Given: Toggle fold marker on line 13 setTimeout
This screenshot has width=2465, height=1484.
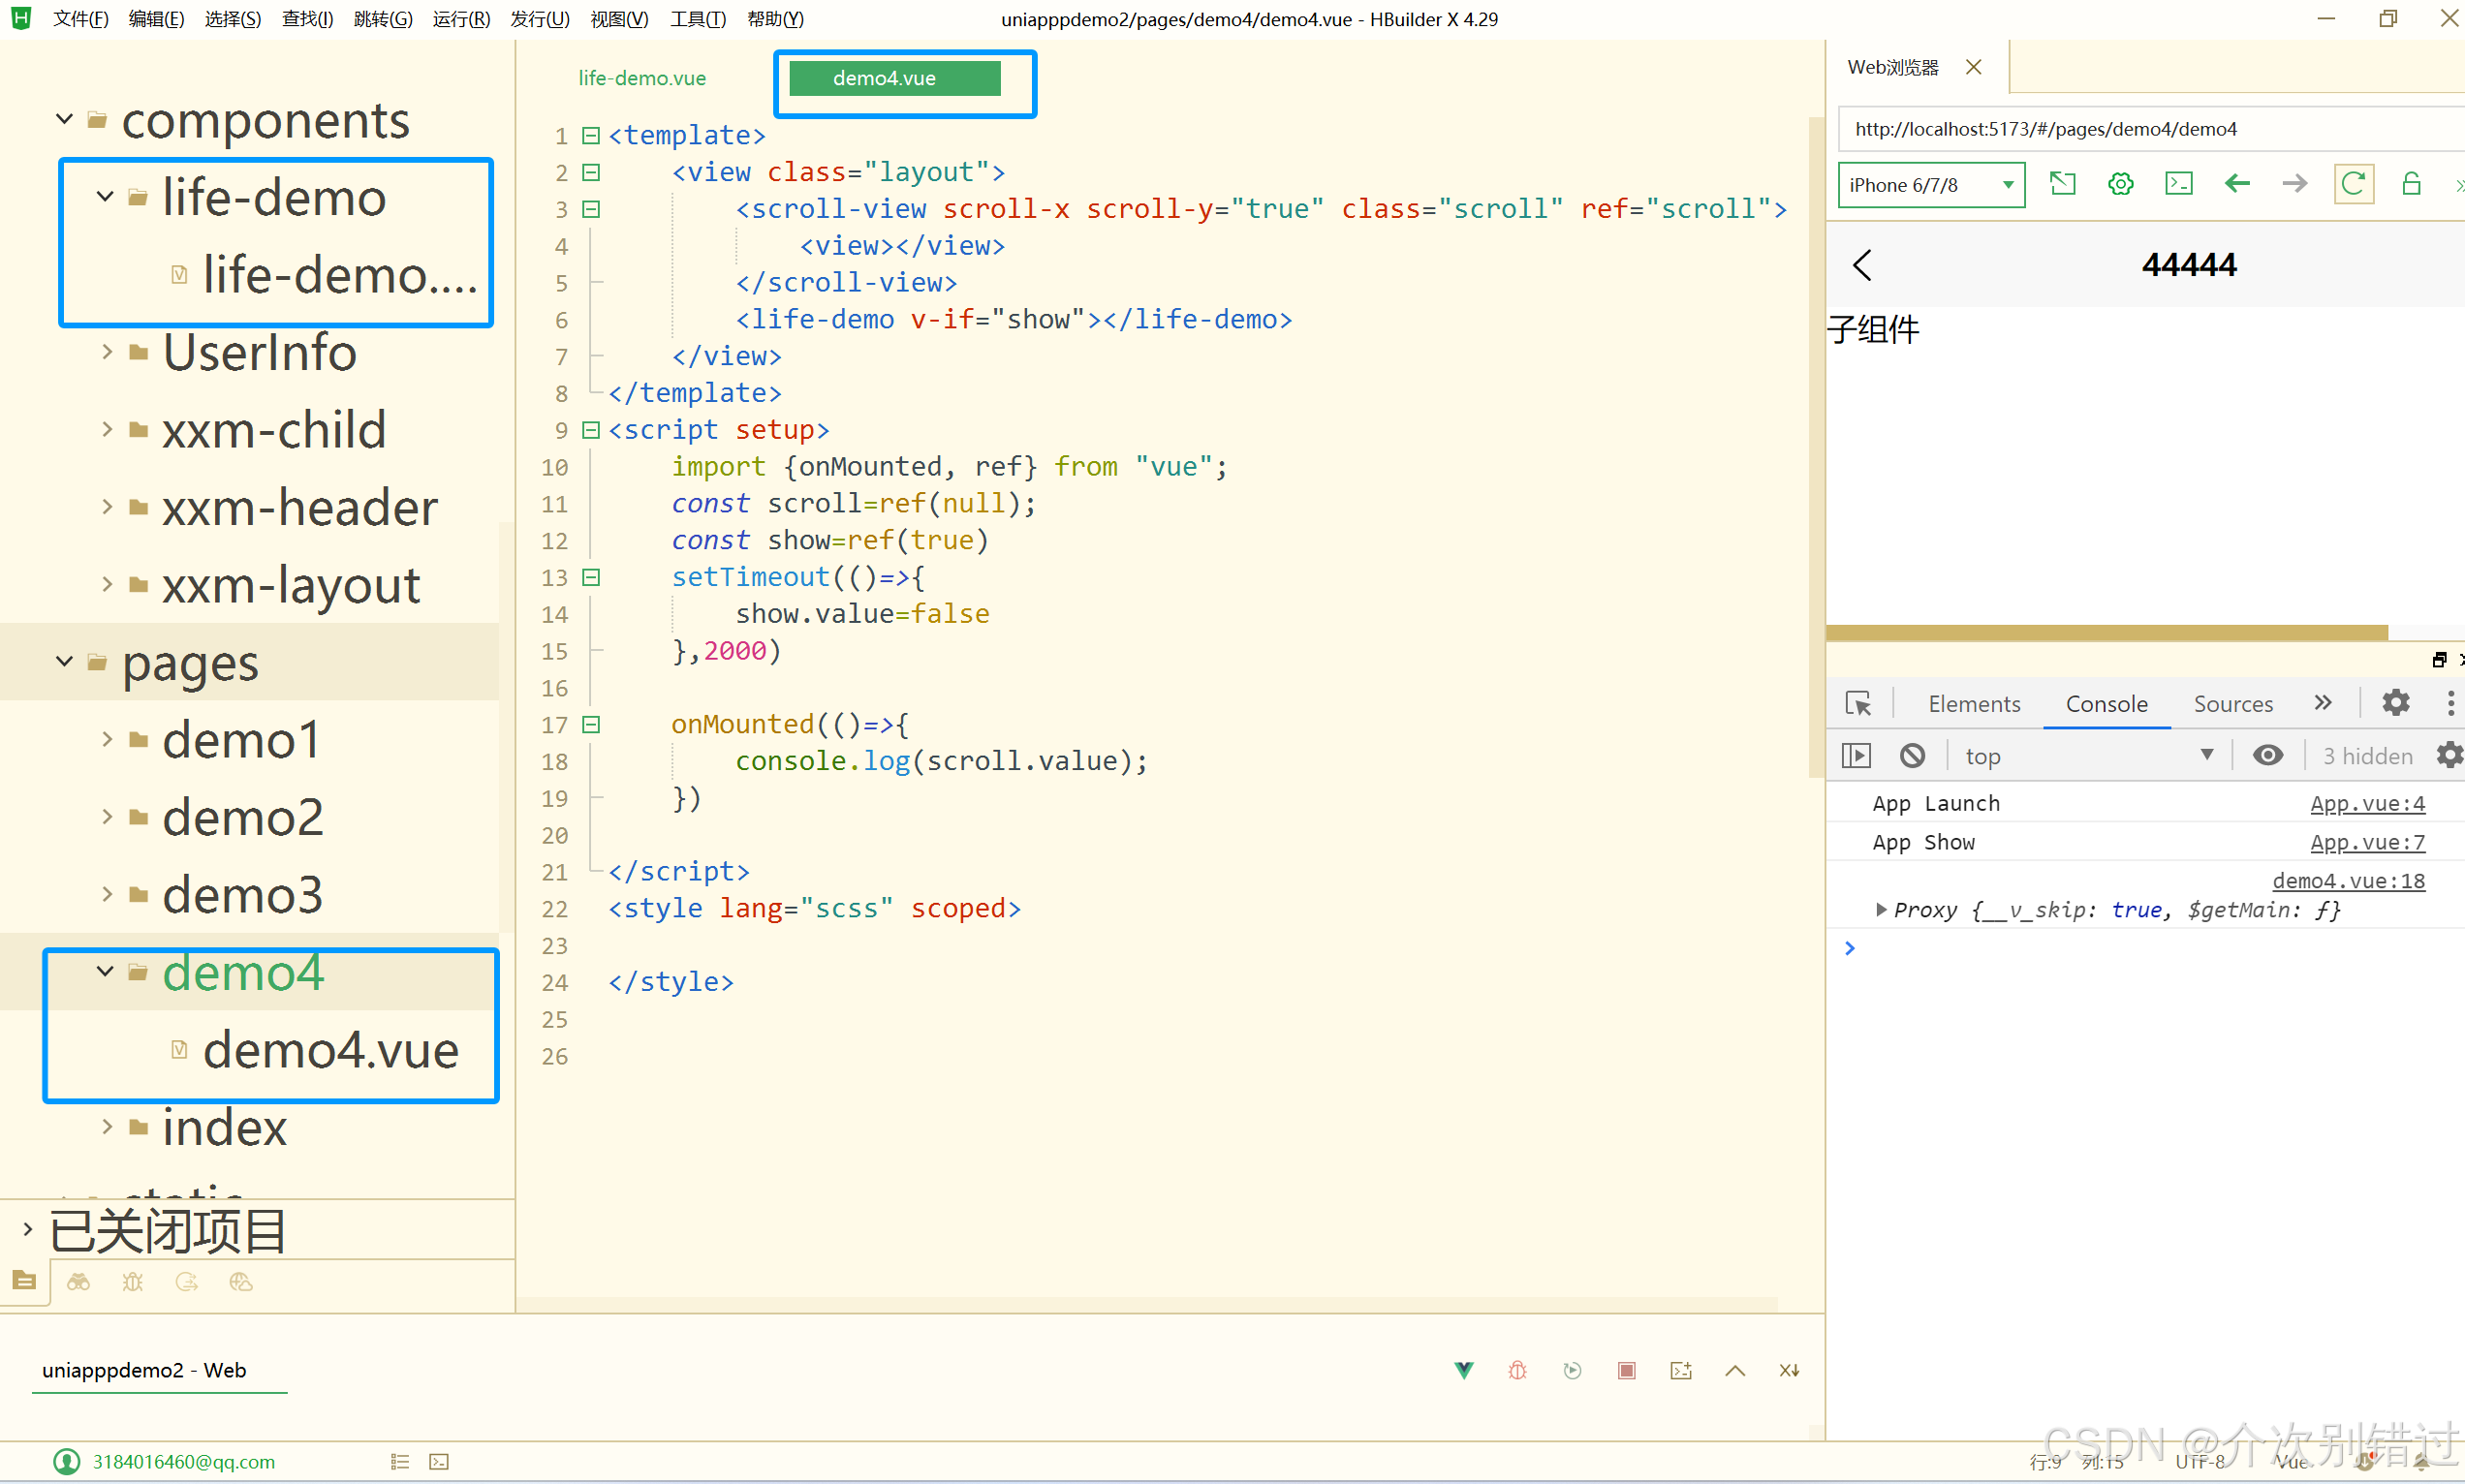Looking at the screenshot, I should pos(591,577).
